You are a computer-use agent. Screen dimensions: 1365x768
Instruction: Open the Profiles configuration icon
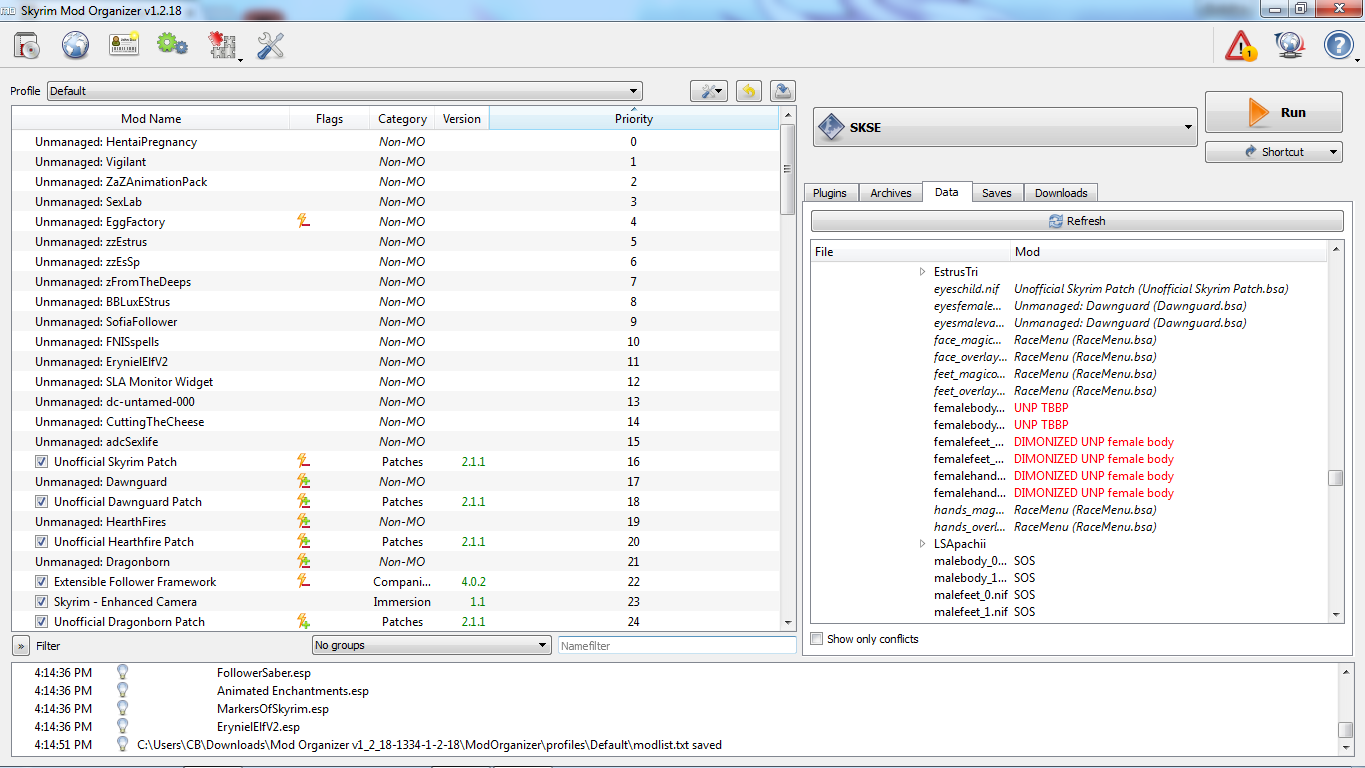pos(124,45)
